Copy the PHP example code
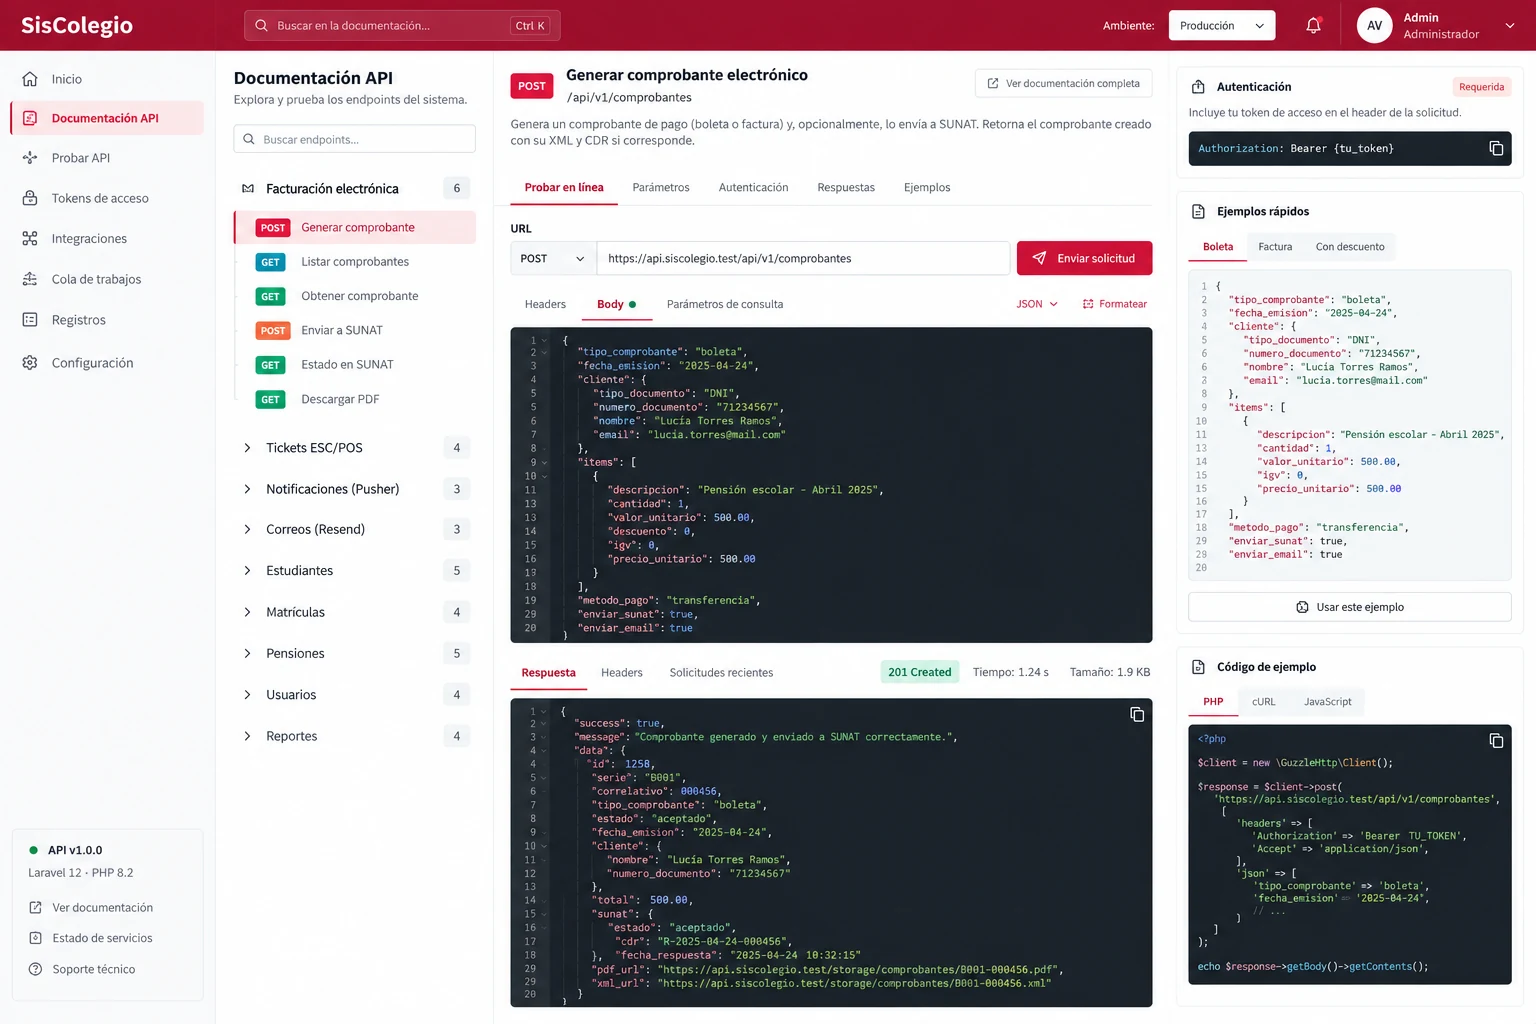Screen dimensions: 1536x1024 click(1496, 741)
